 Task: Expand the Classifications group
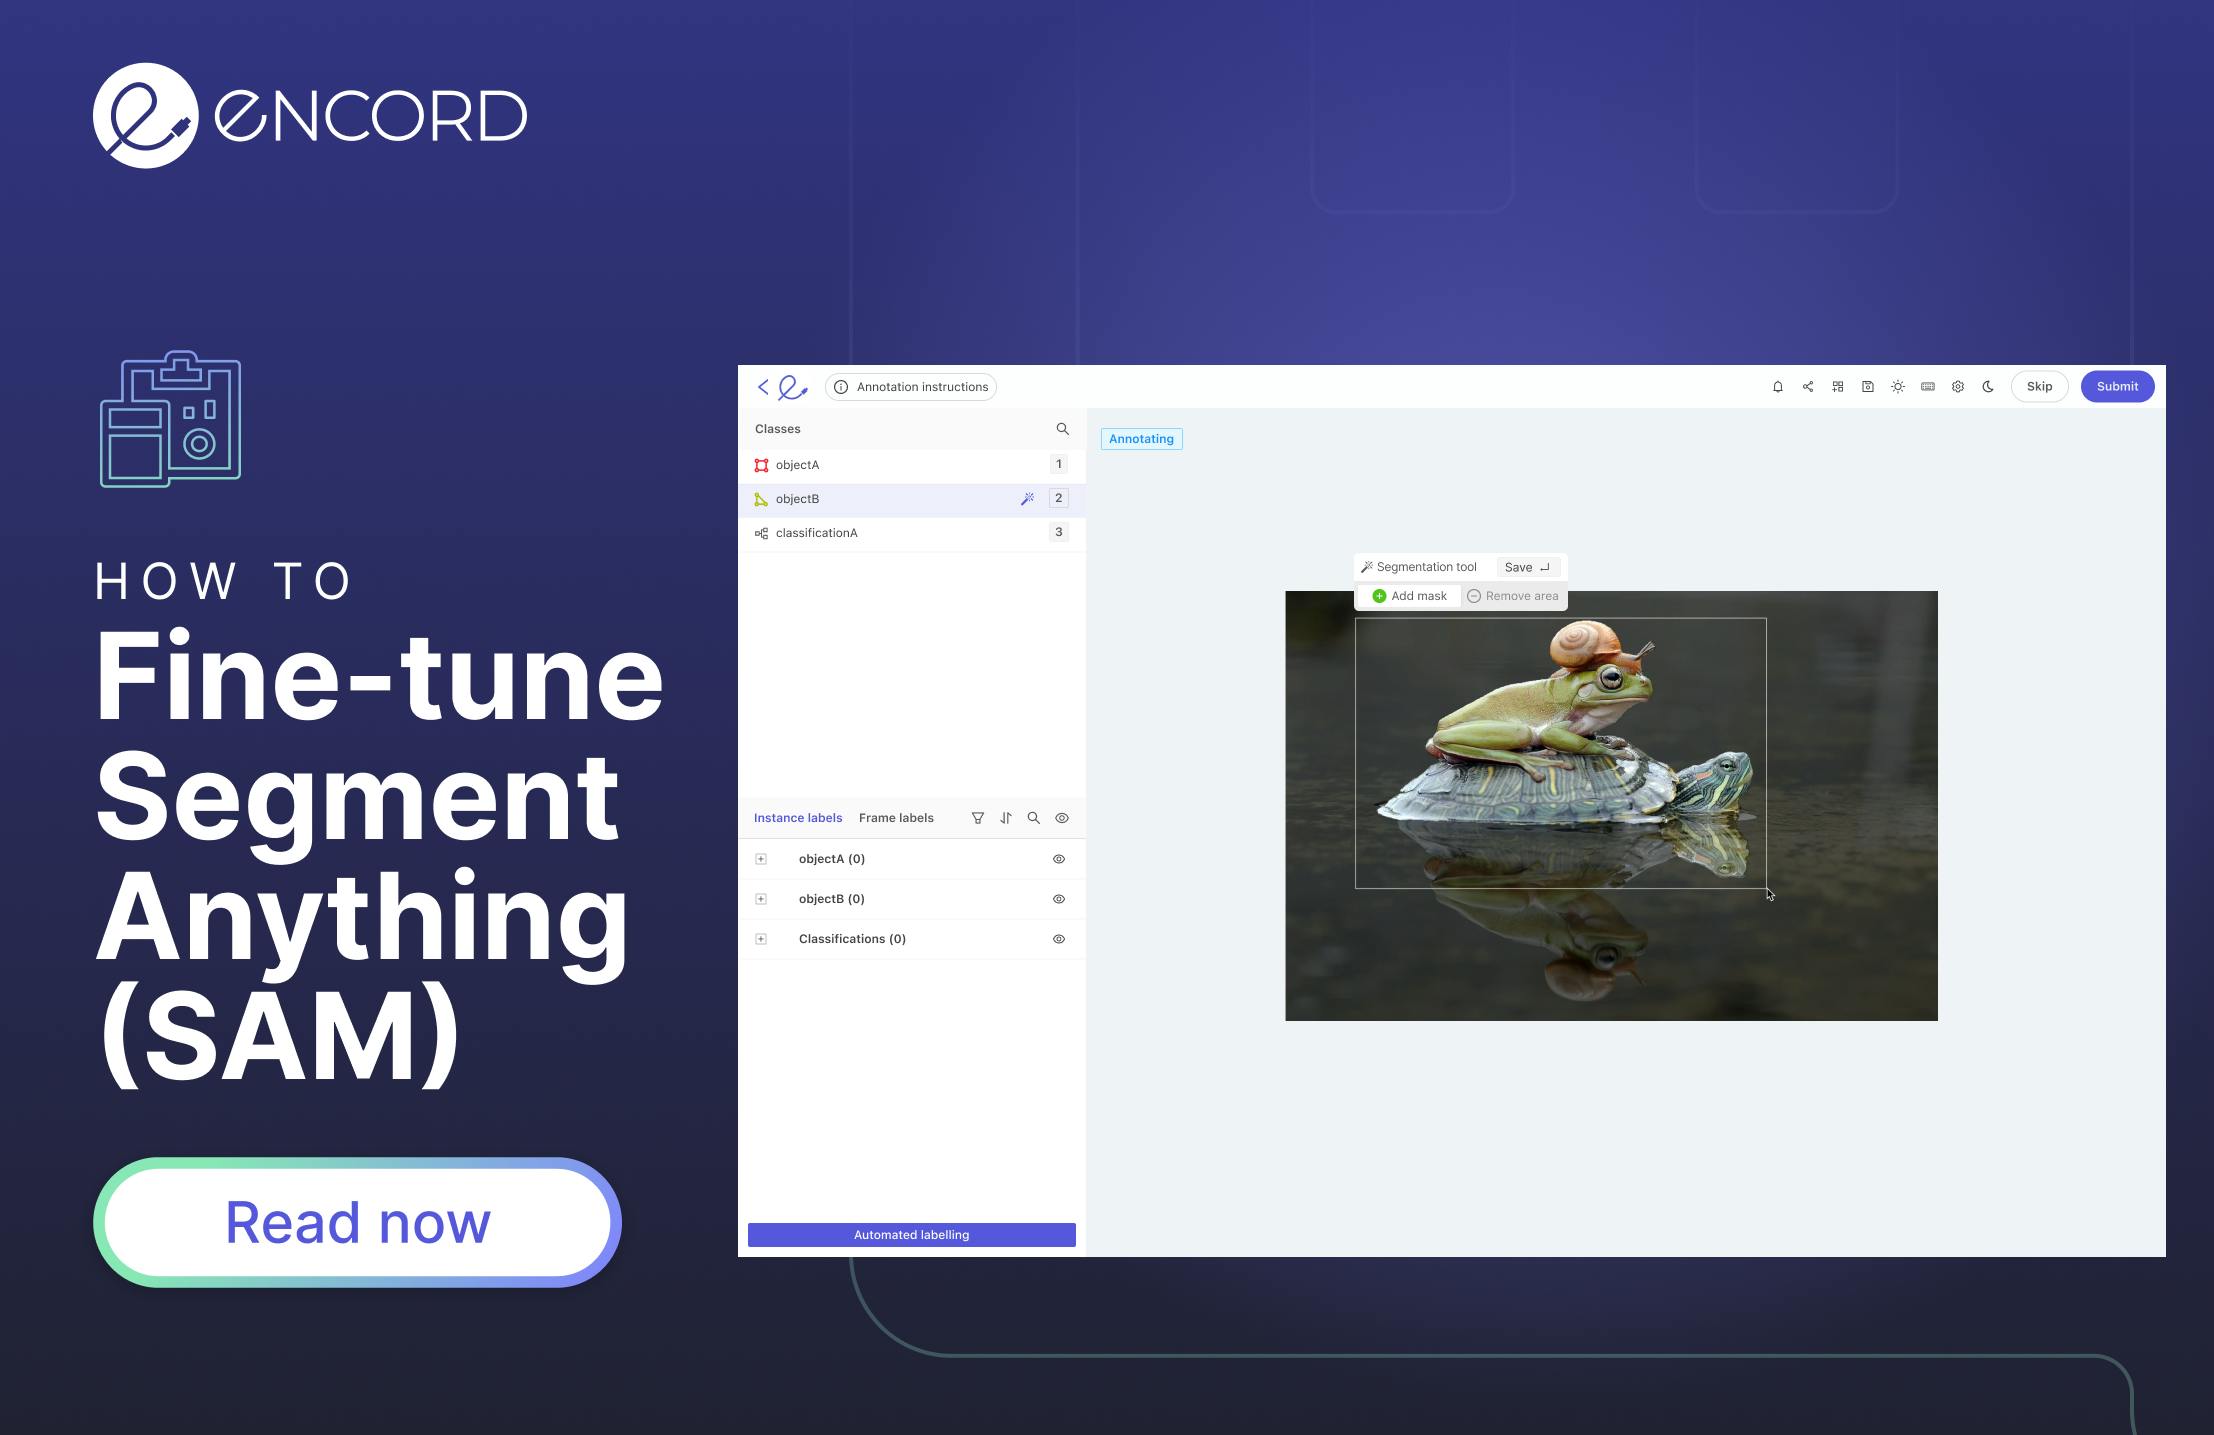point(761,938)
